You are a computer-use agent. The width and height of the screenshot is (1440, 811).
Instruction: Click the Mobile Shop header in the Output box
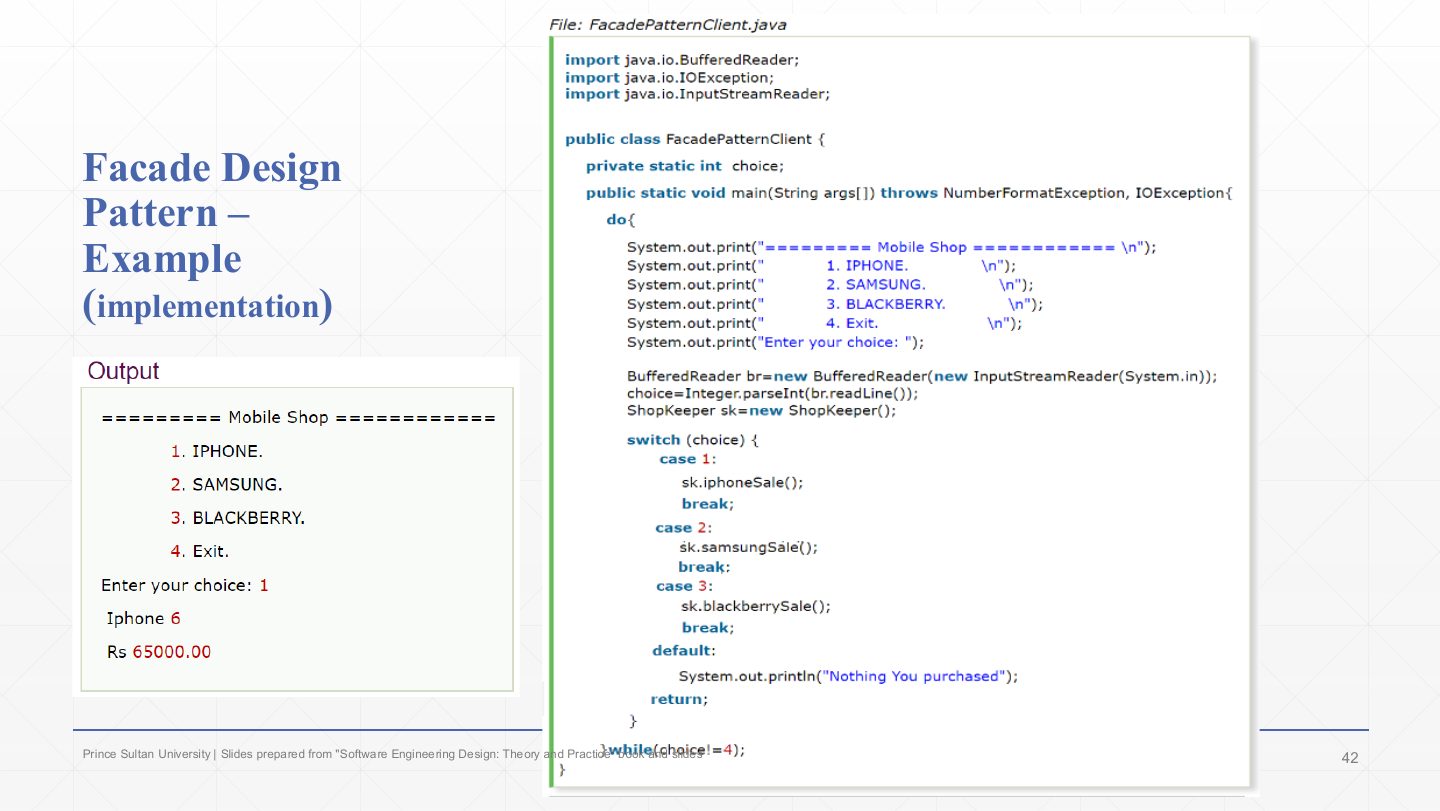[x=298, y=417]
